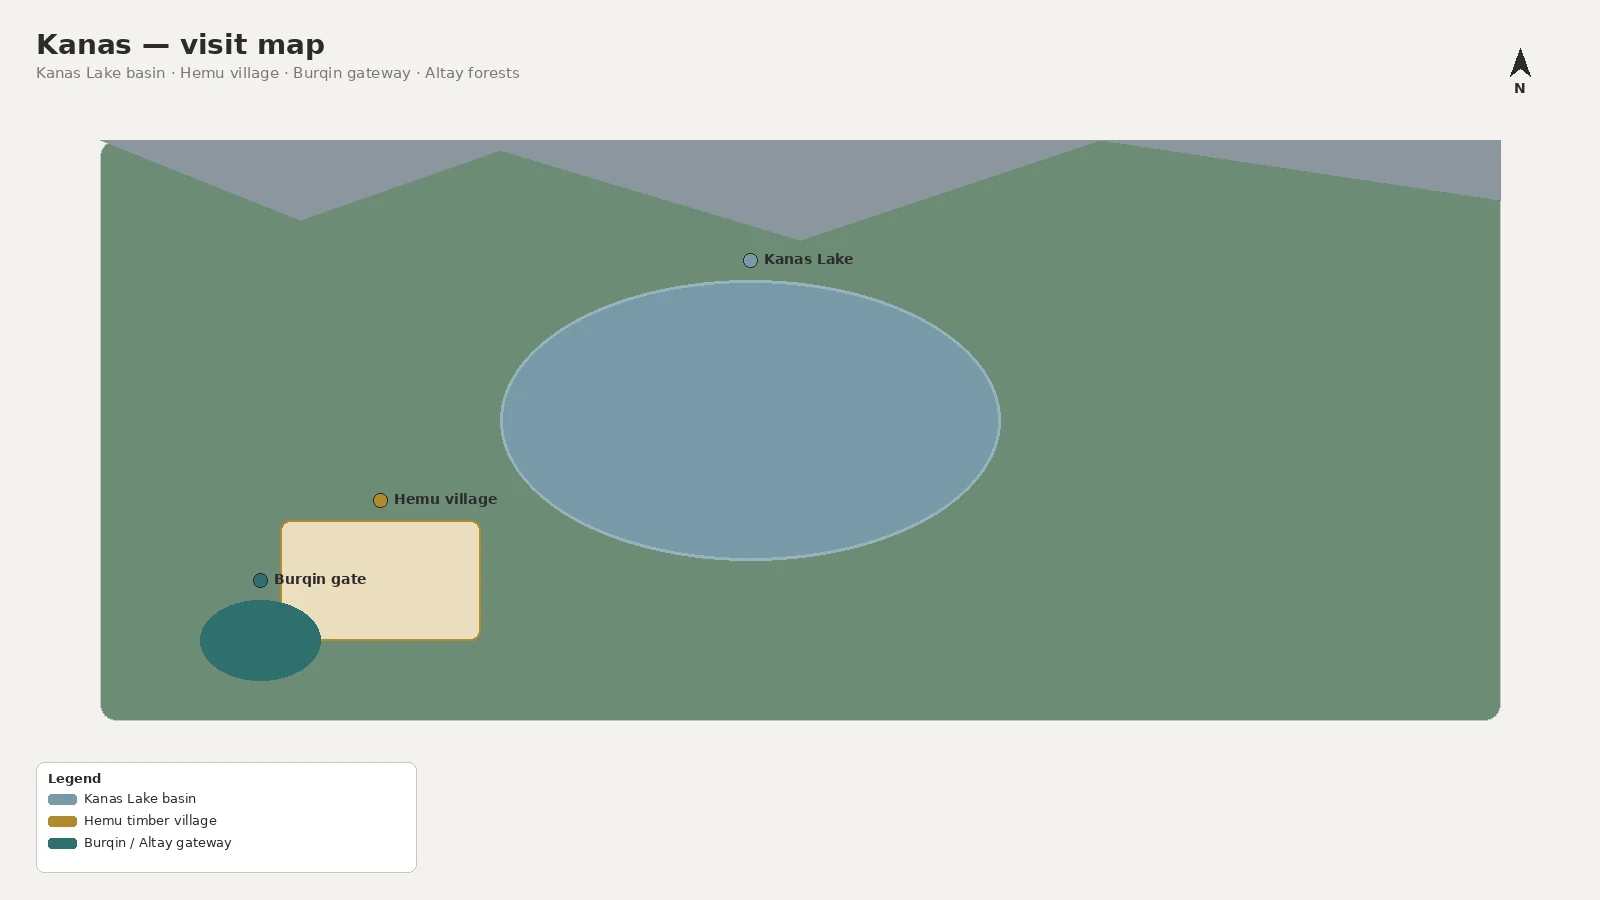The image size is (1600, 900).
Task: Click the Hemu timber village legend swatch
Action: (62, 821)
